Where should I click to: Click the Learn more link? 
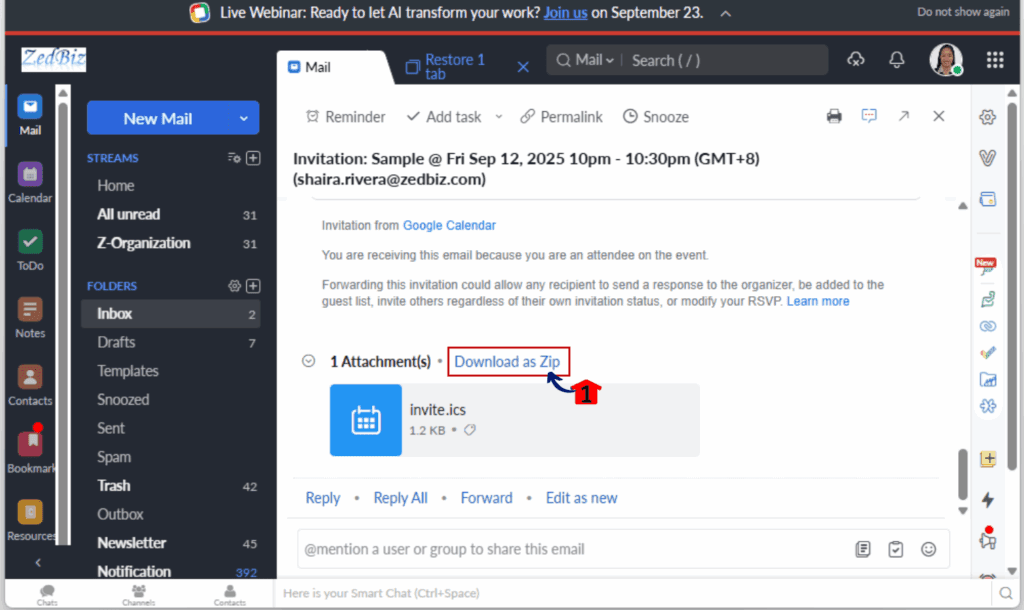click(x=818, y=301)
